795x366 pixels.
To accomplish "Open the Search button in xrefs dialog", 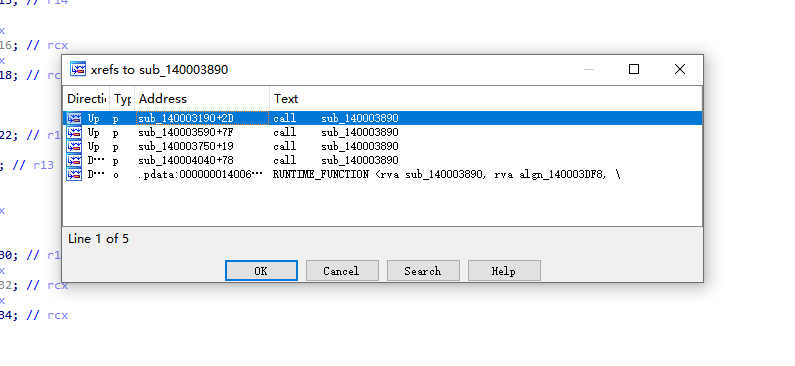I will pyautogui.click(x=423, y=271).
